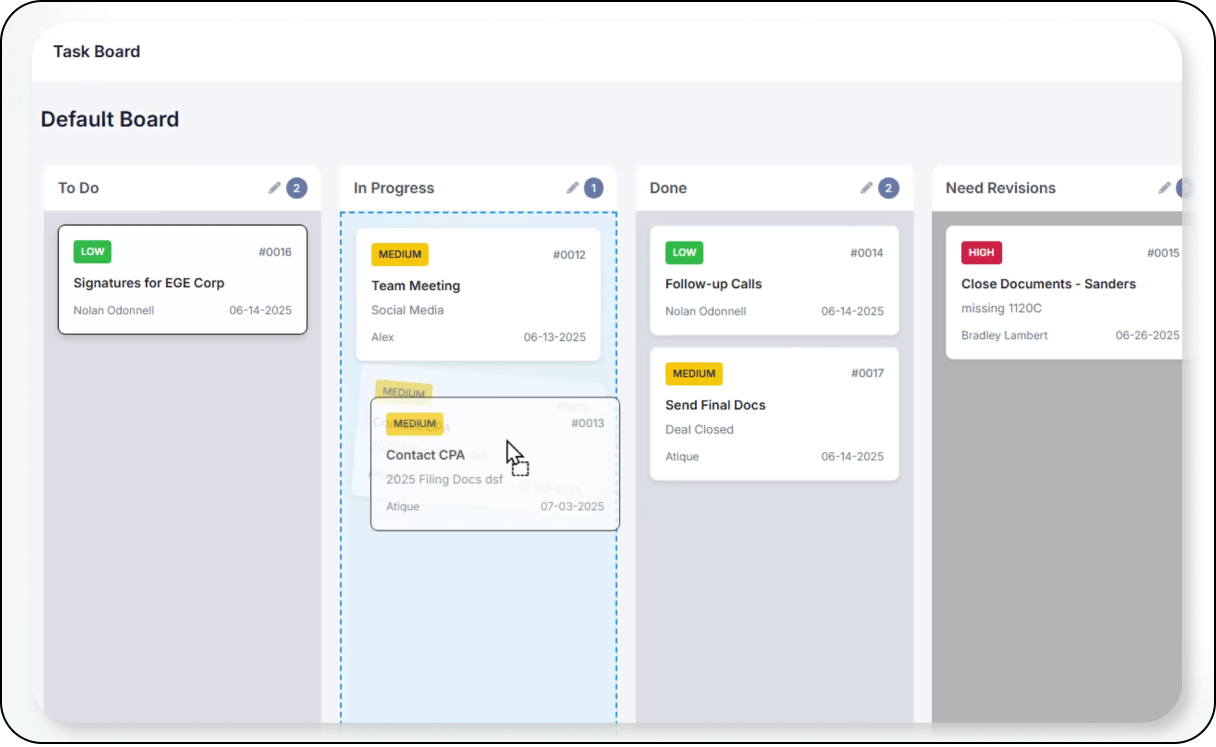This screenshot has height=747, width=1216.
Task: Click the In Progress task count badge
Action: click(x=593, y=188)
